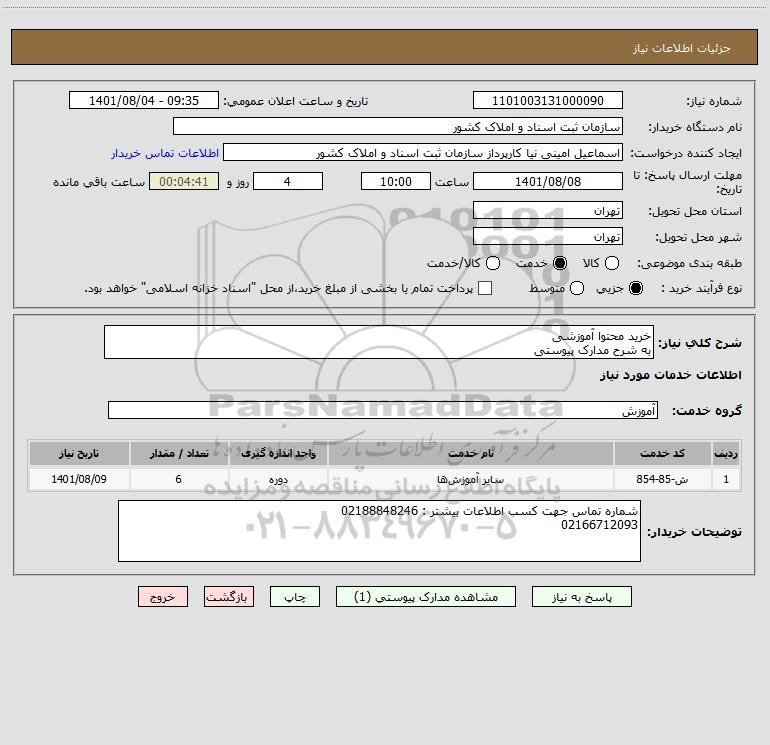Click the دوره unit cell

[x=278, y=479]
